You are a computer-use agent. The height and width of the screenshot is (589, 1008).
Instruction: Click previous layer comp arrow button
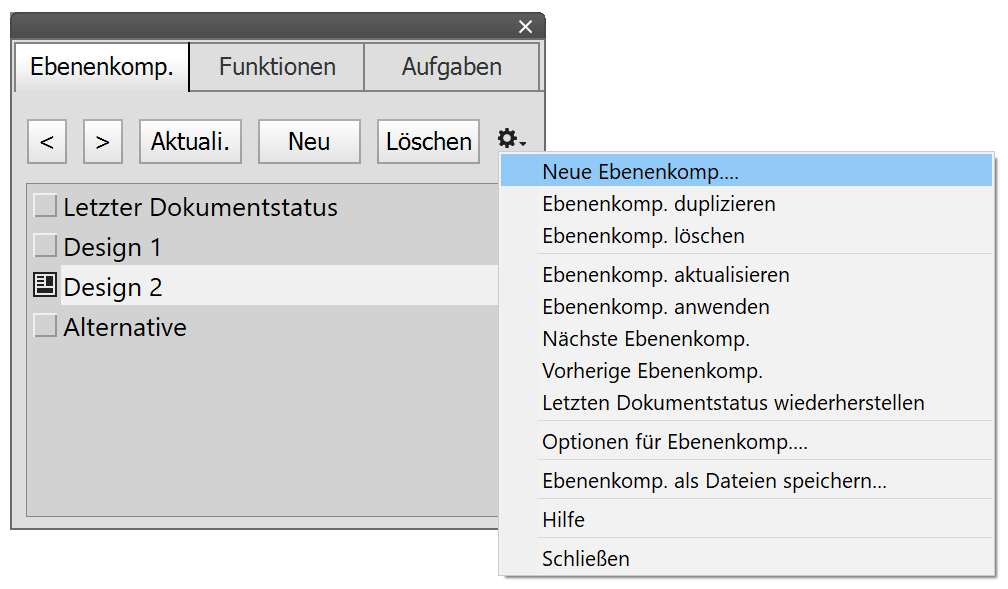pyautogui.click(x=47, y=142)
